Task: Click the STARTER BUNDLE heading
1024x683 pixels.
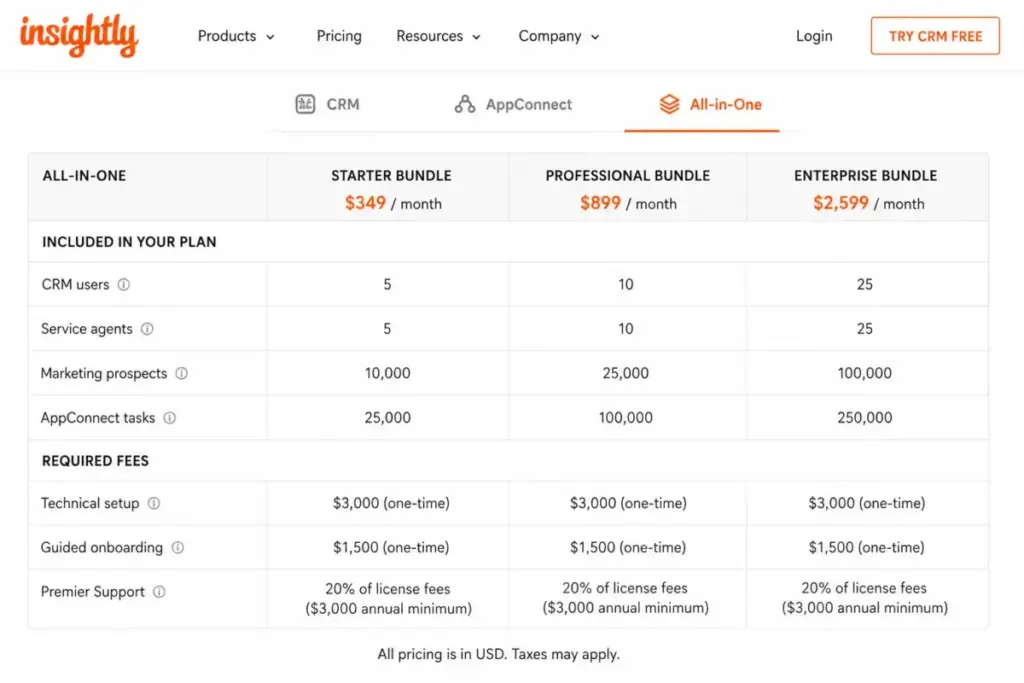Action: coord(391,176)
